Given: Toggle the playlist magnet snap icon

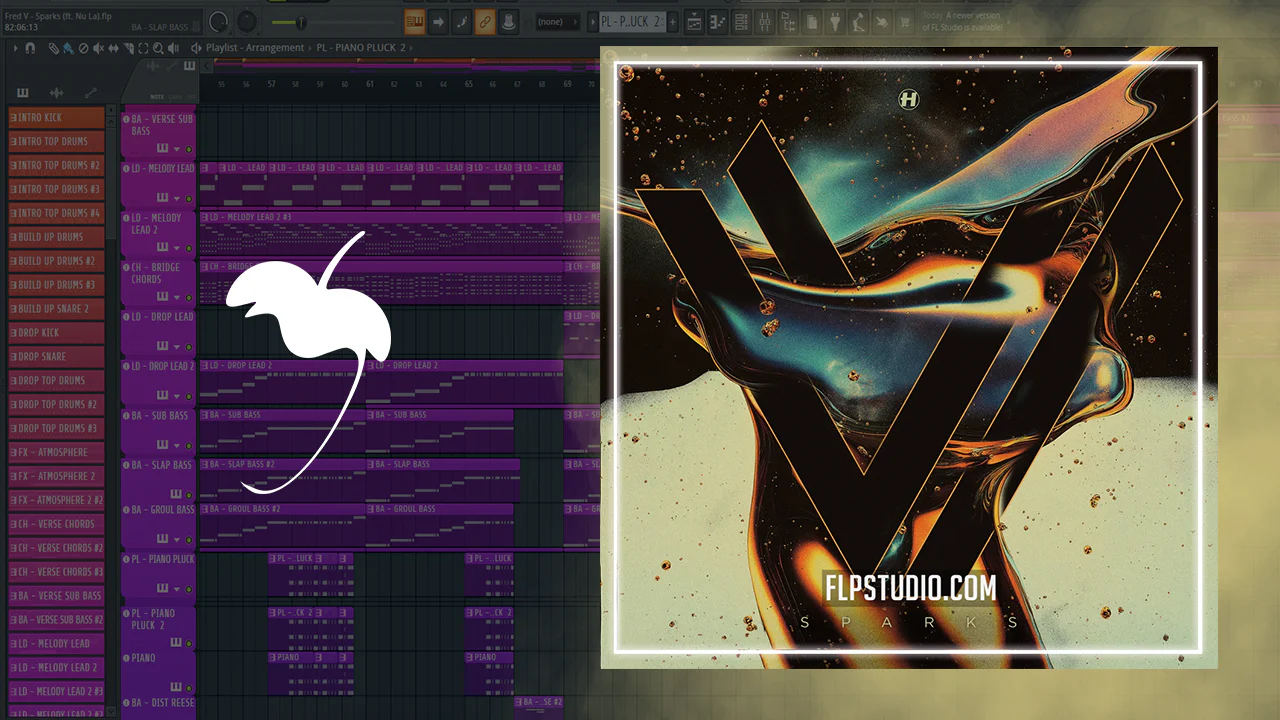Looking at the screenshot, I should pyautogui.click(x=31, y=48).
